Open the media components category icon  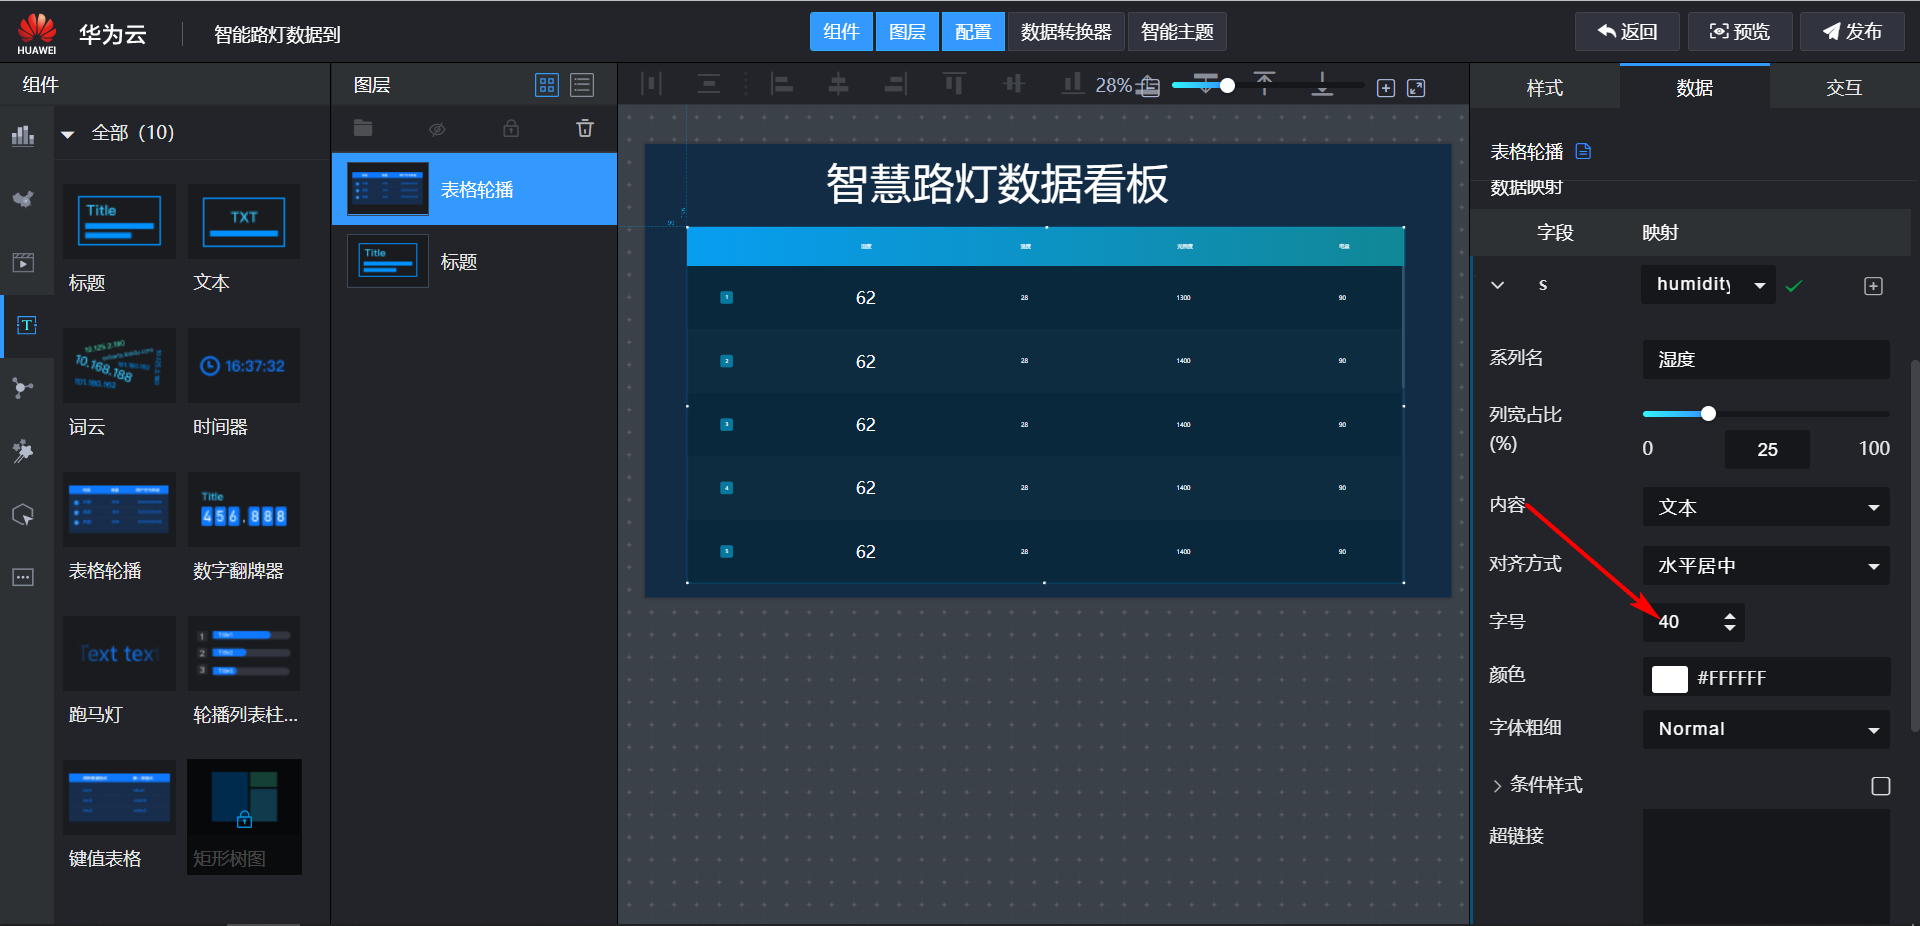(x=23, y=263)
